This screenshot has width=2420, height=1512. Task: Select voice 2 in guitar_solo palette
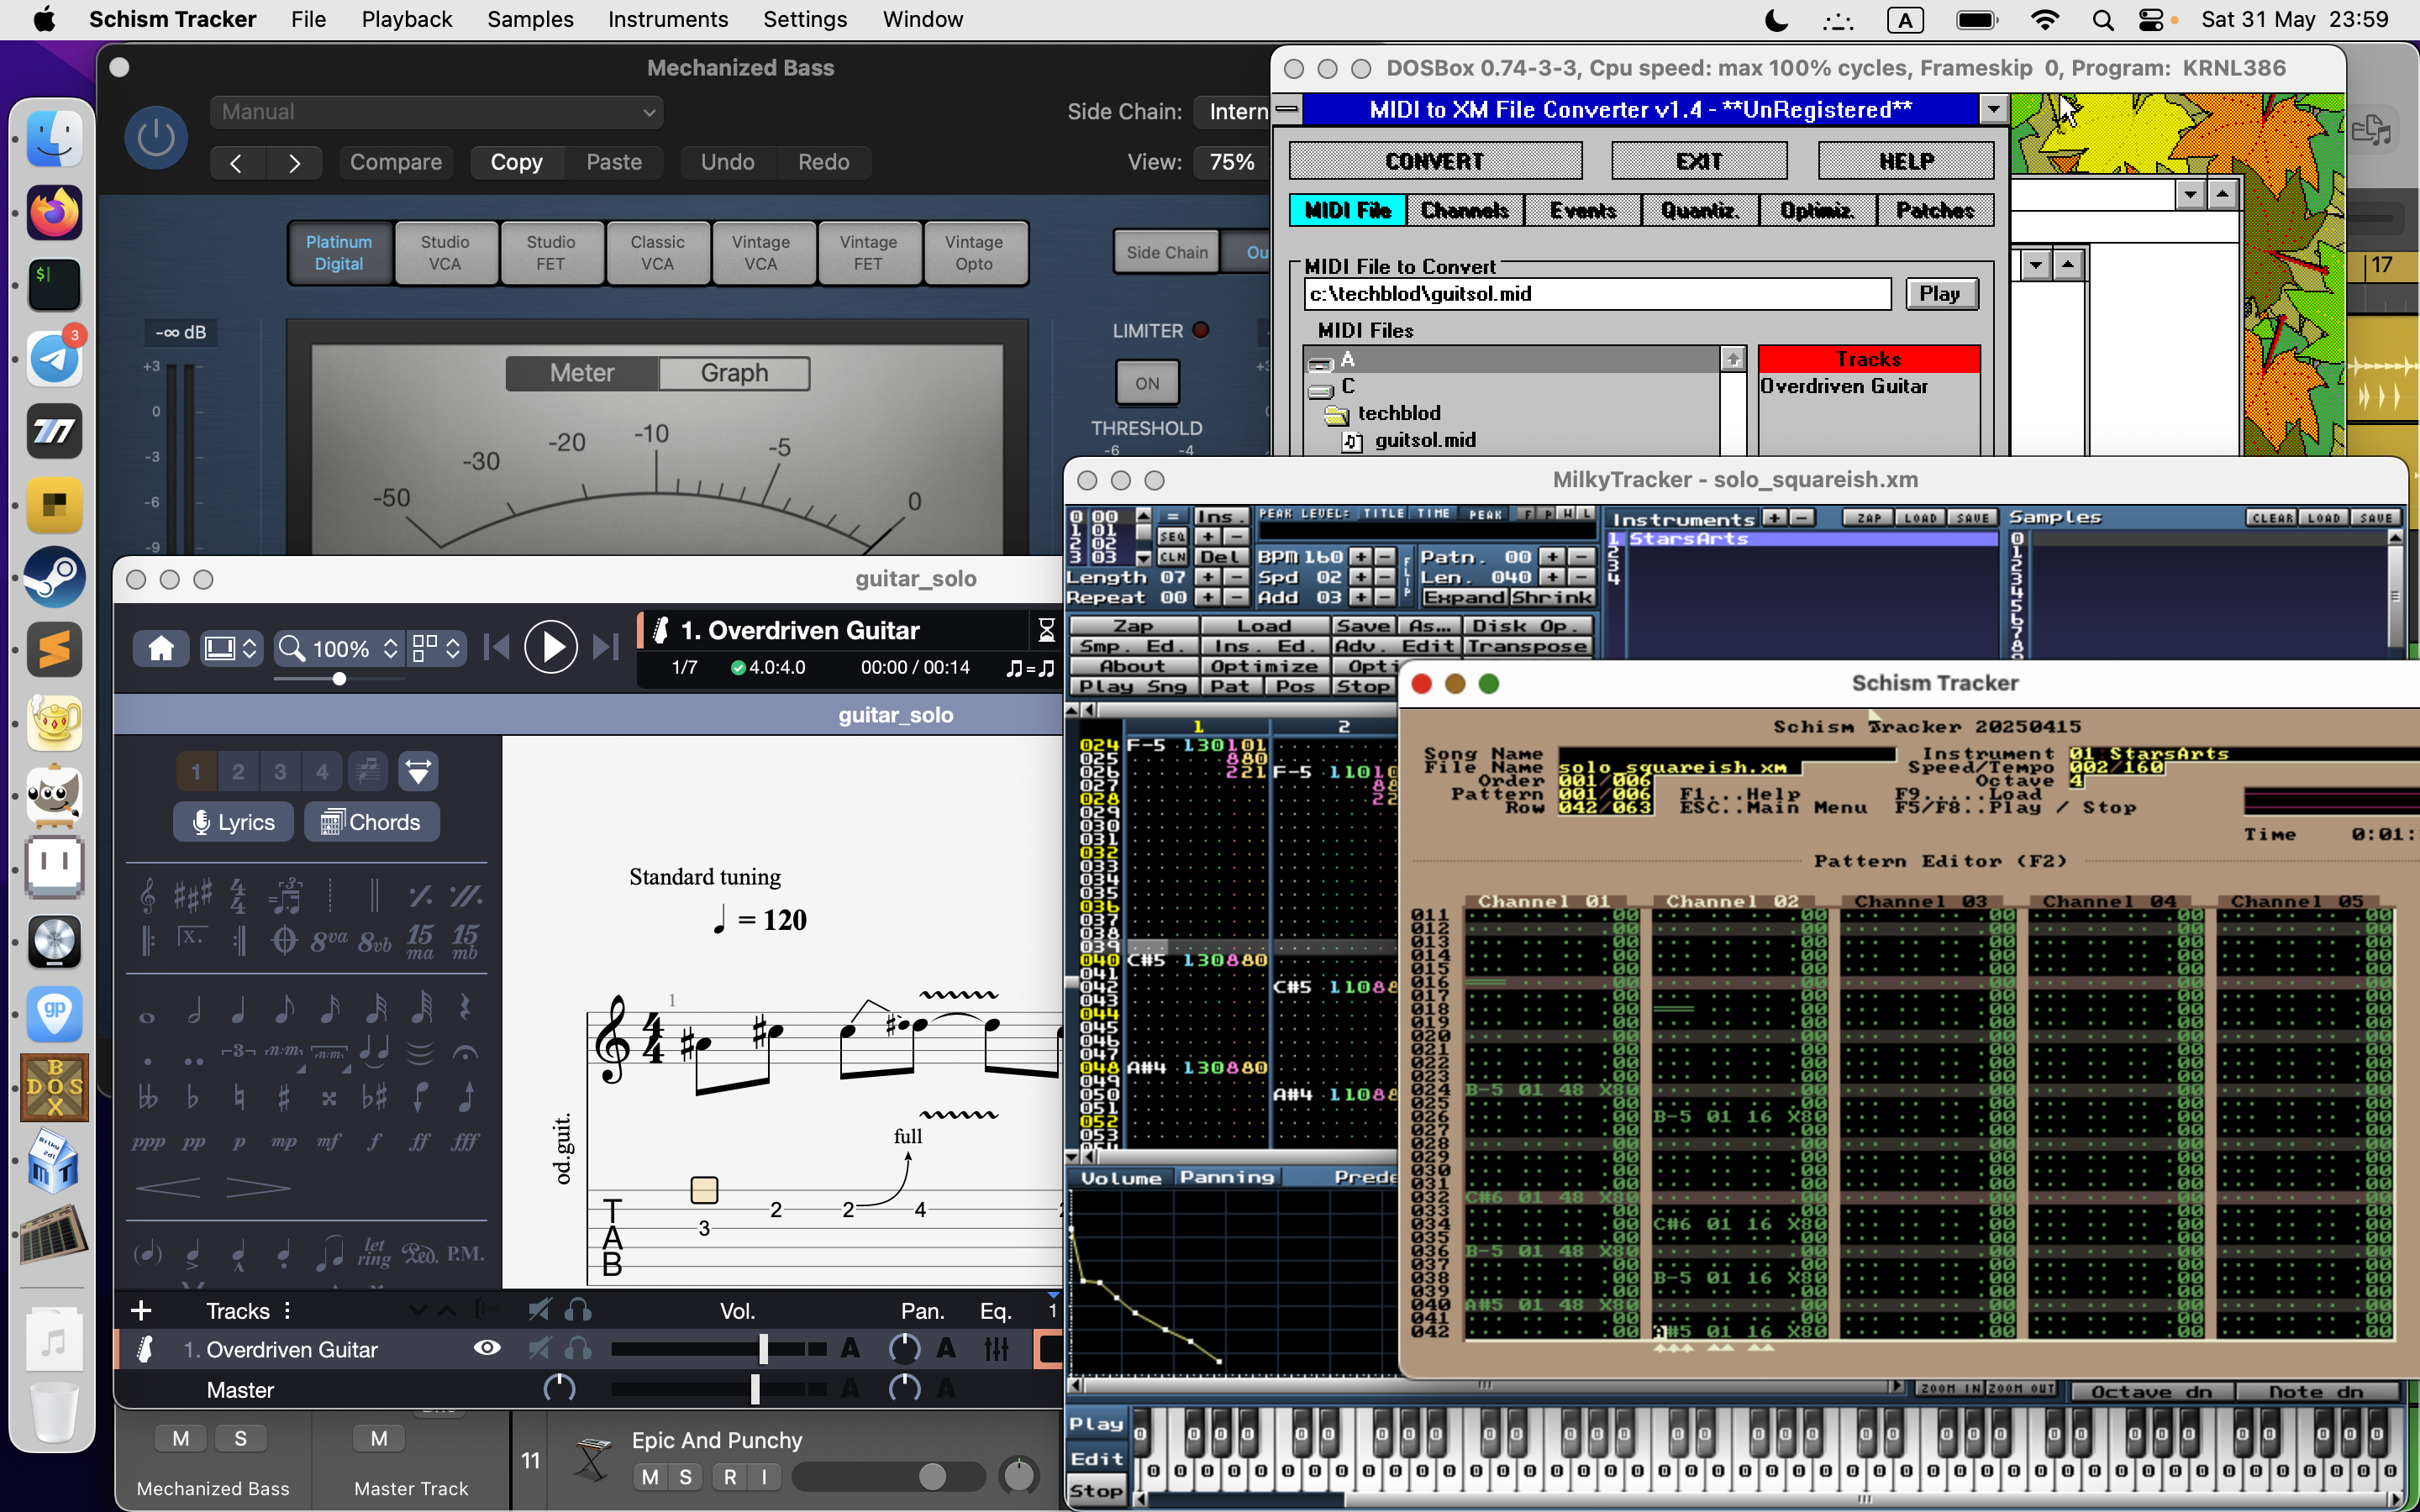pyautogui.click(x=238, y=771)
